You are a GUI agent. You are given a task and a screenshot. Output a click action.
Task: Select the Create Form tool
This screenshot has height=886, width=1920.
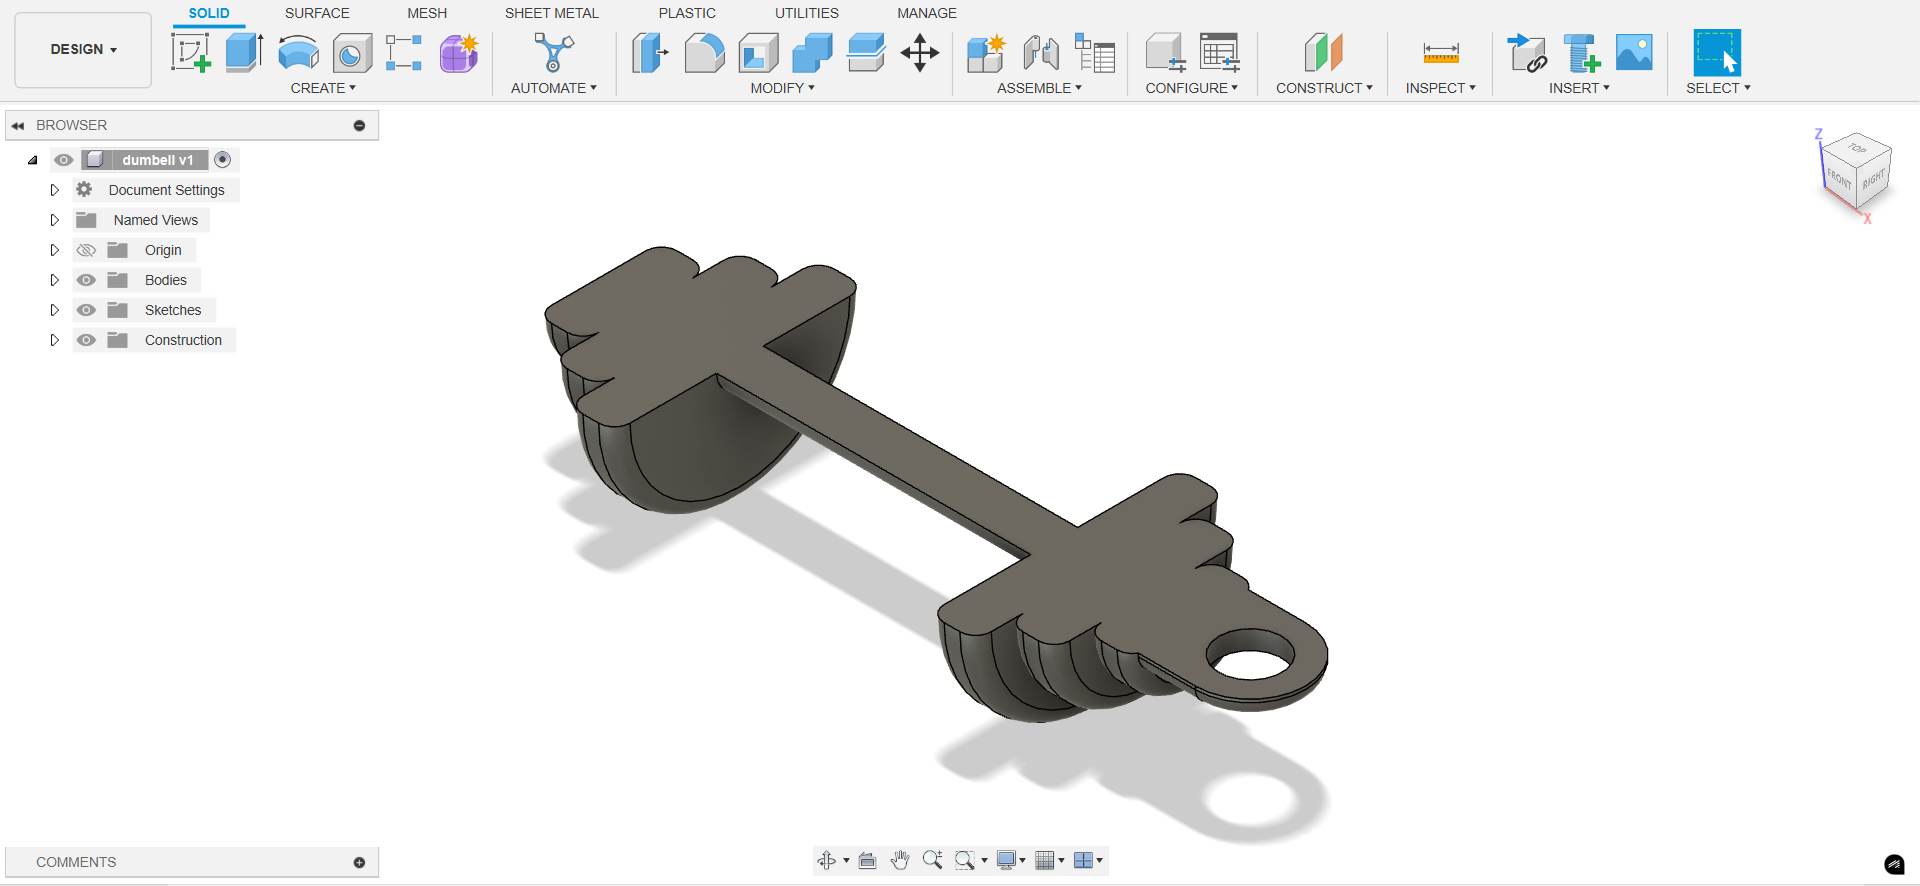[x=459, y=53]
